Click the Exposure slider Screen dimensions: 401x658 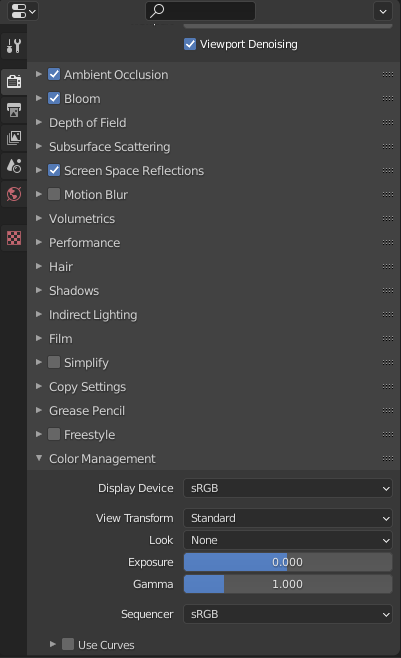point(288,562)
